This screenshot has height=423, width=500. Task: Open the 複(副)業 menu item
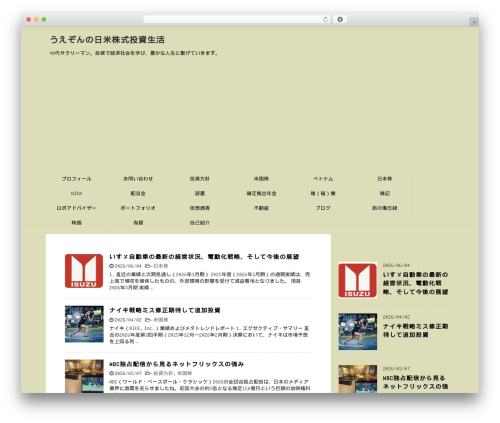tap(323, 193)
